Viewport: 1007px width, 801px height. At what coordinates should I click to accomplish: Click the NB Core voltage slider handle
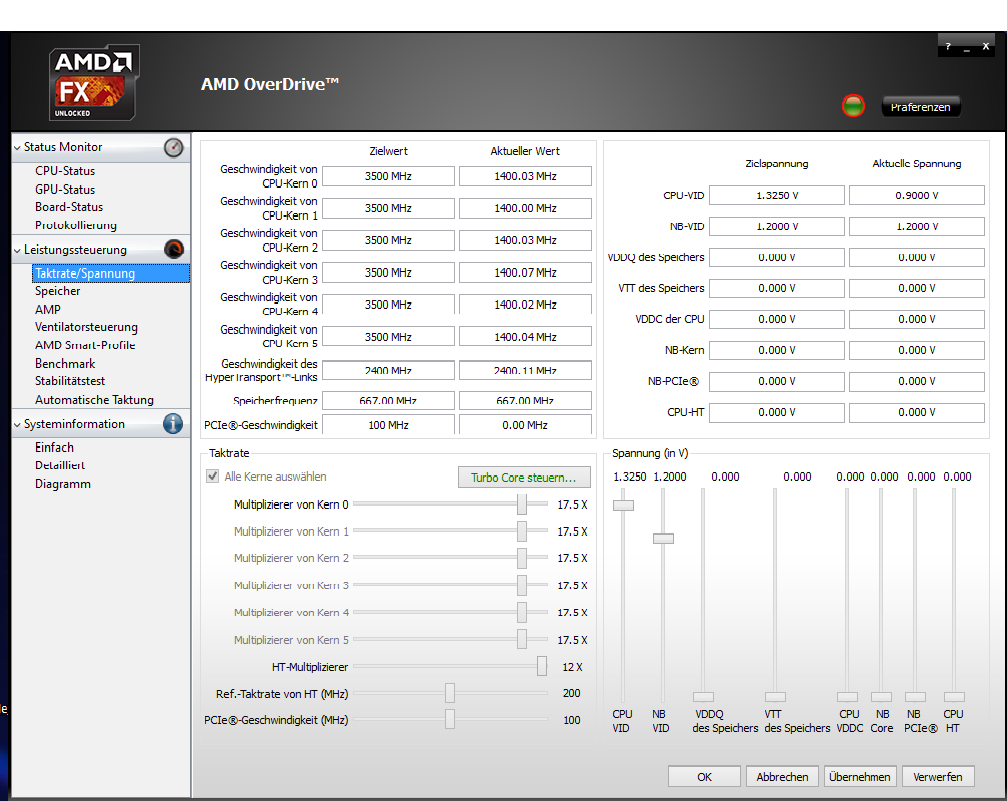(x=881, y=697)
